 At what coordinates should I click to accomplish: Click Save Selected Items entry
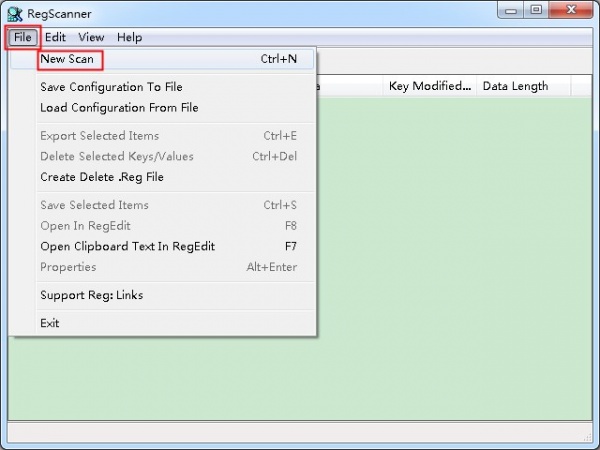(x=162, y=205)
